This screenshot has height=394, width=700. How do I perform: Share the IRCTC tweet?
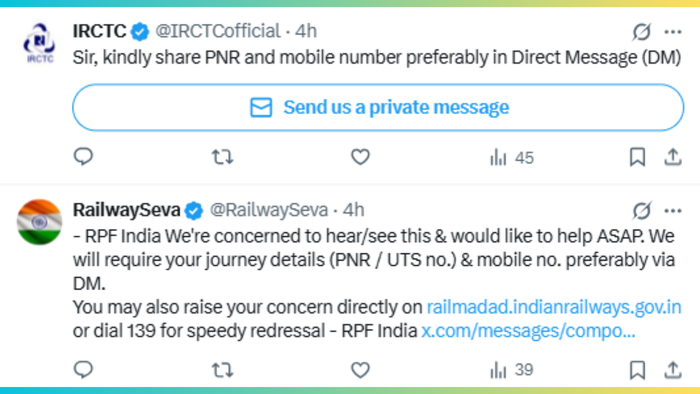(x=673, y=157)
